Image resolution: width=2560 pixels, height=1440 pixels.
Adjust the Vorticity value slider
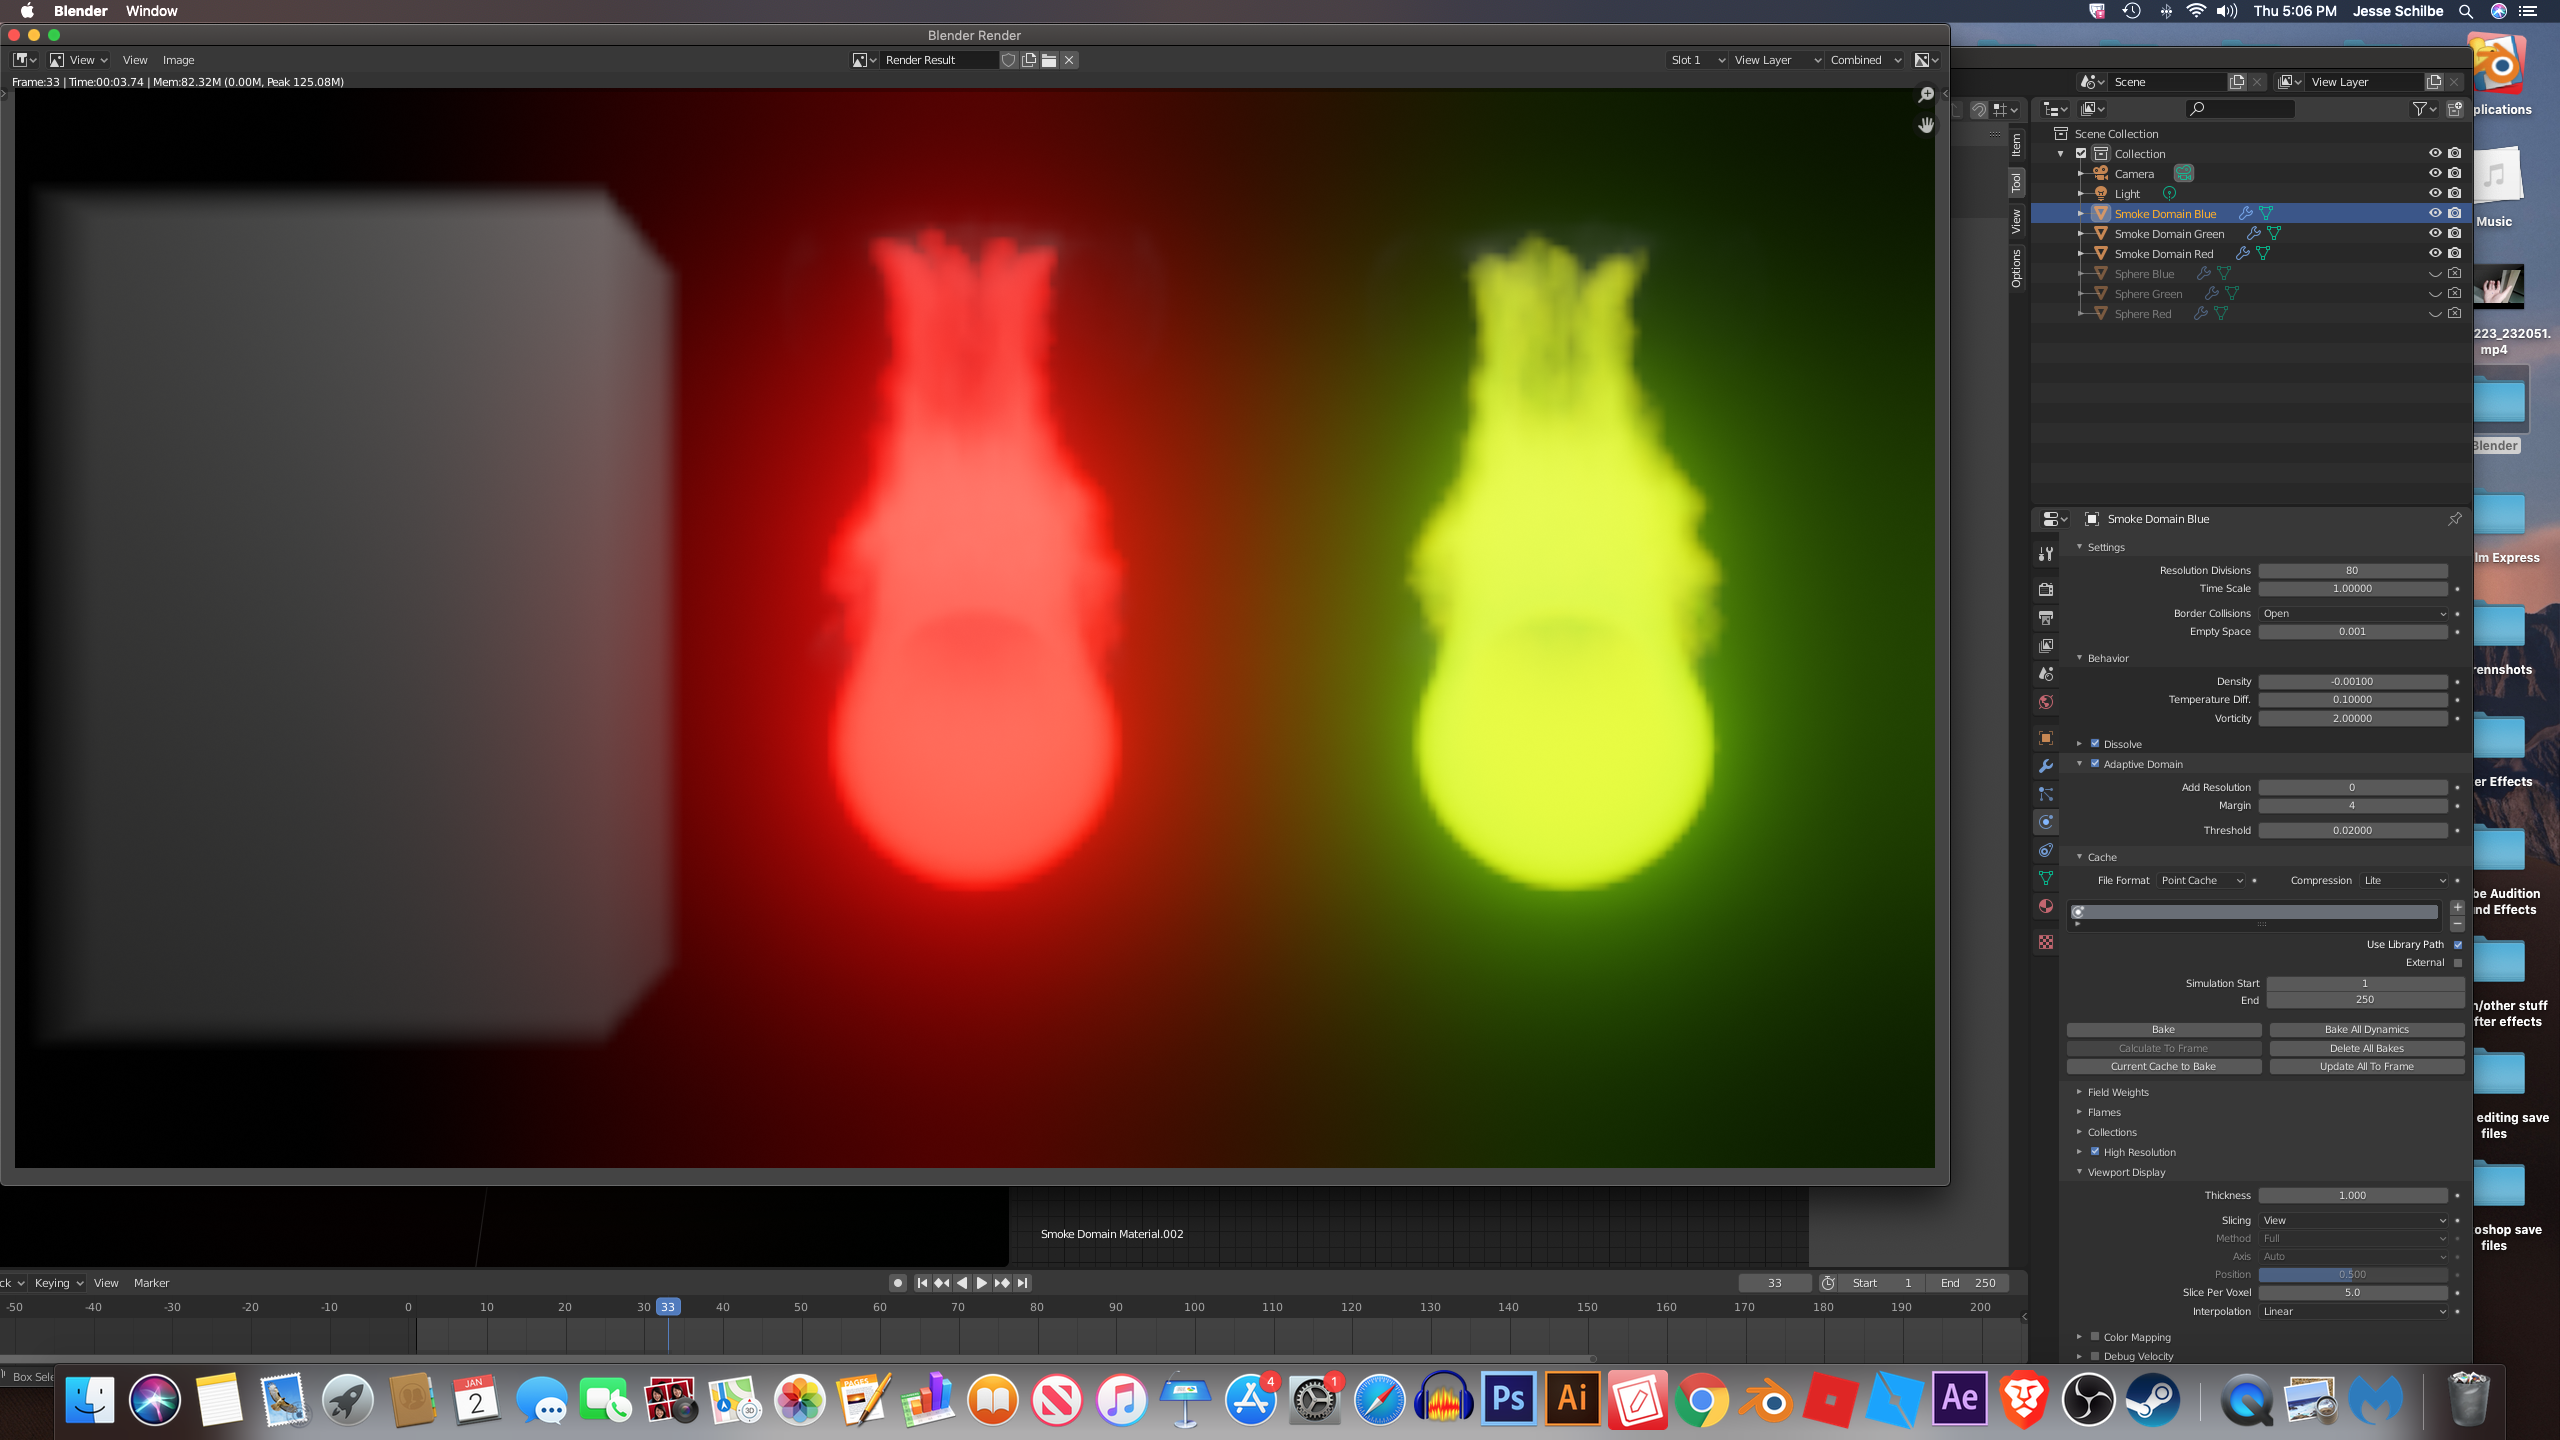tap(2352, 718)
